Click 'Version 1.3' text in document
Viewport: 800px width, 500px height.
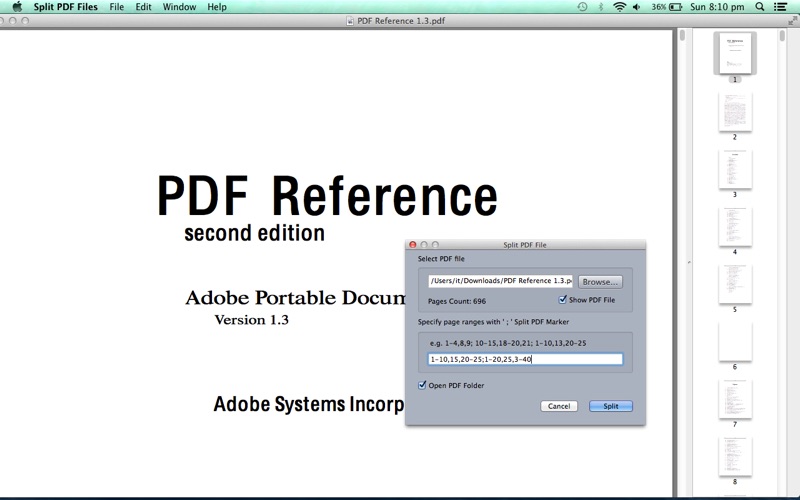252,320
